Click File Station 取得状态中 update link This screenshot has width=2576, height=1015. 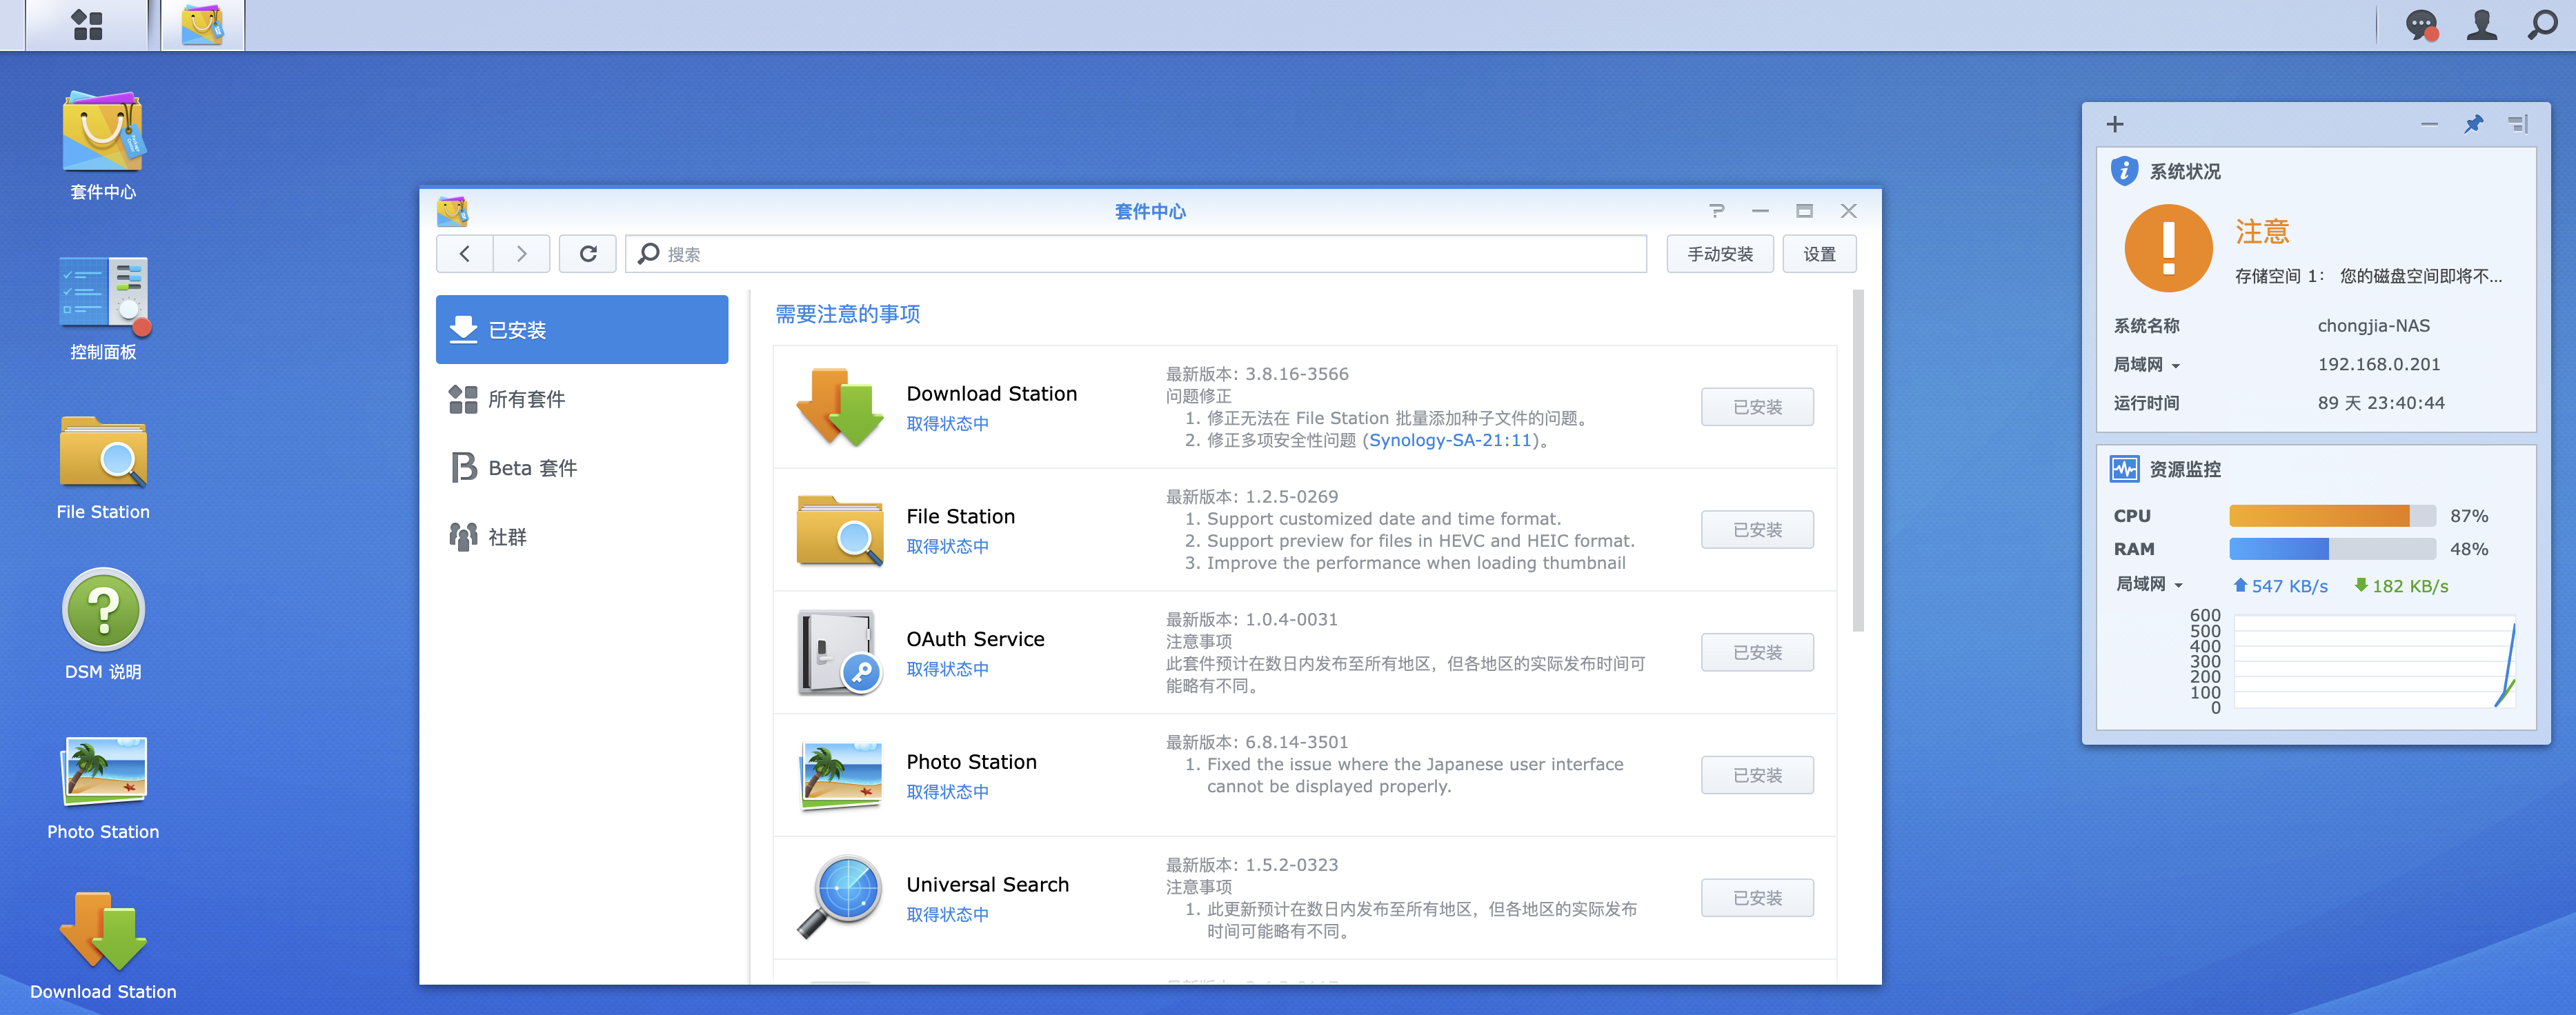click(949, 547)
